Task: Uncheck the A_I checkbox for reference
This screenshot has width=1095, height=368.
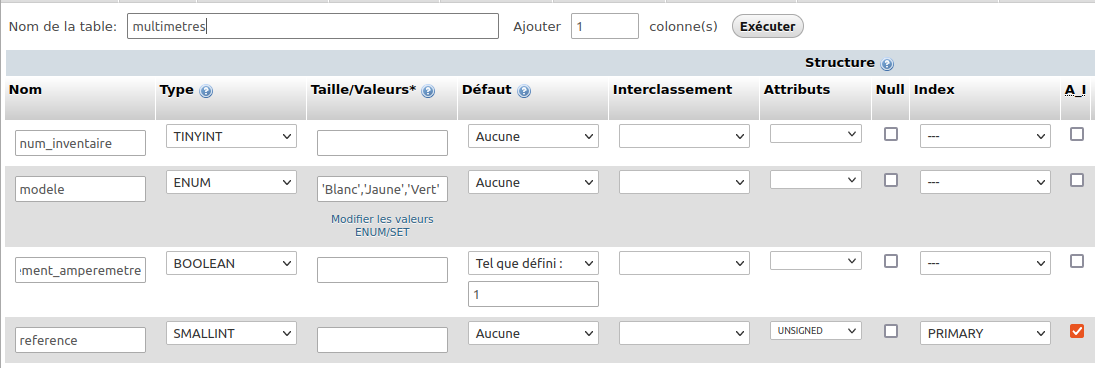Action: click(1077, 331)
